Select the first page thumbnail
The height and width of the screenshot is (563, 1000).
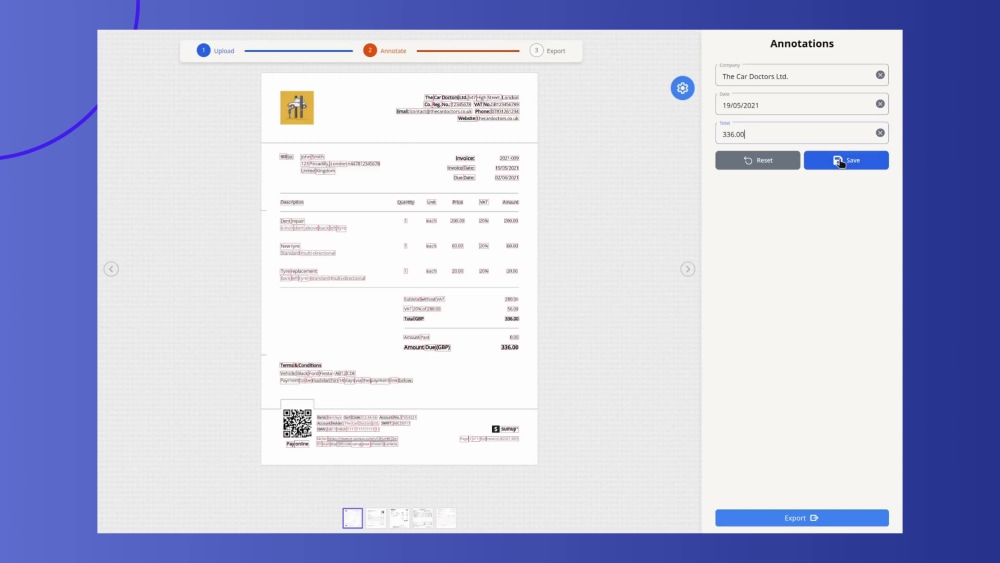tap(353, 518)
